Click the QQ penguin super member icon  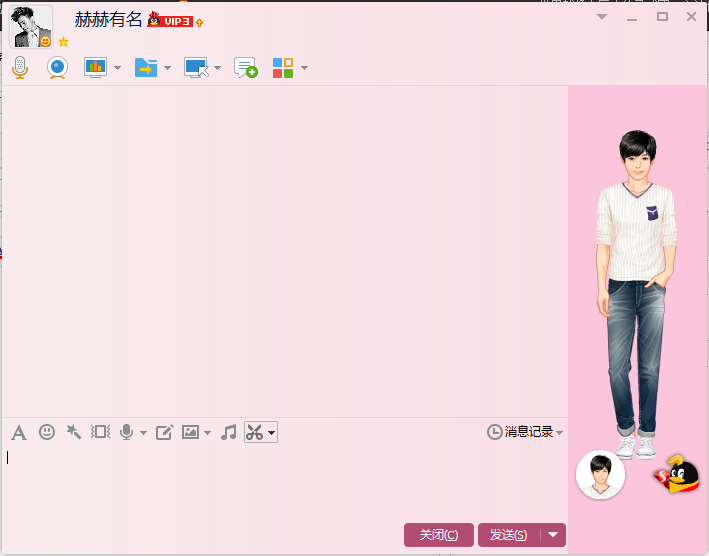coord(677,475)
